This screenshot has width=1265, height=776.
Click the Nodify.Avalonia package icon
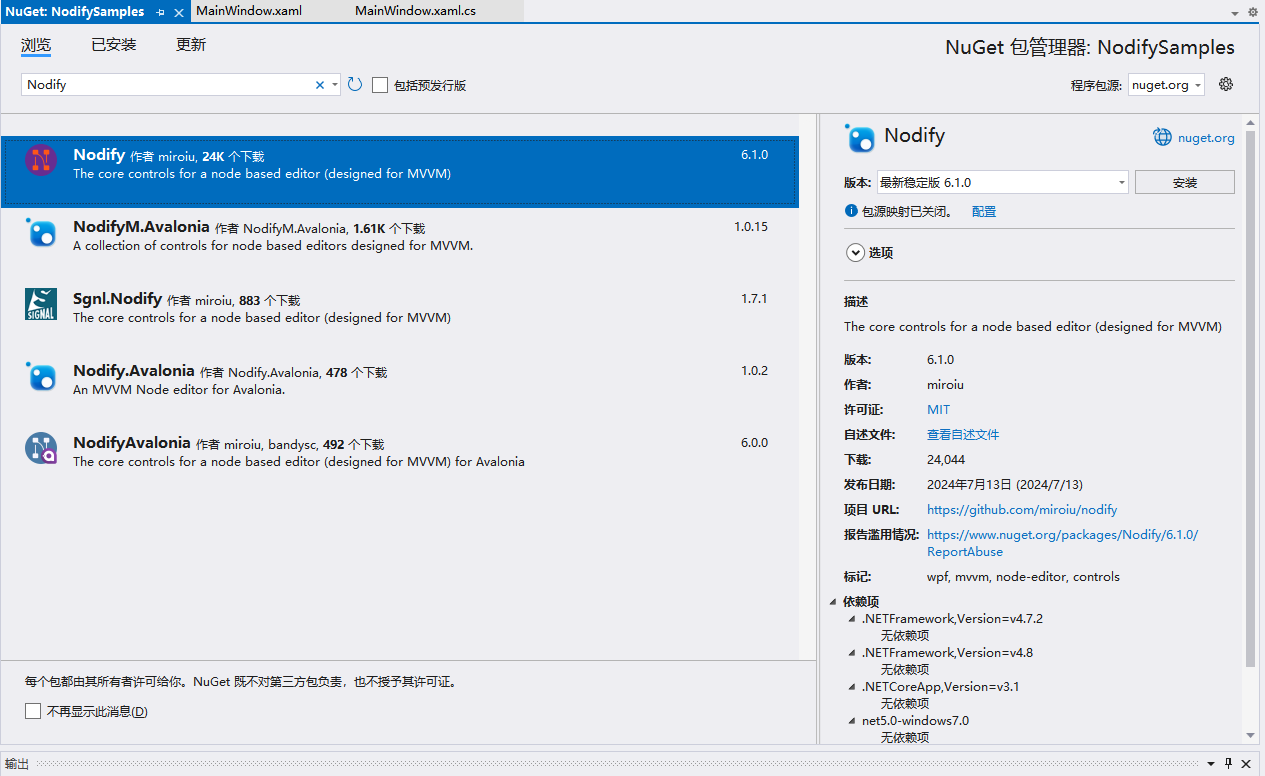click(x=42, y=377)
